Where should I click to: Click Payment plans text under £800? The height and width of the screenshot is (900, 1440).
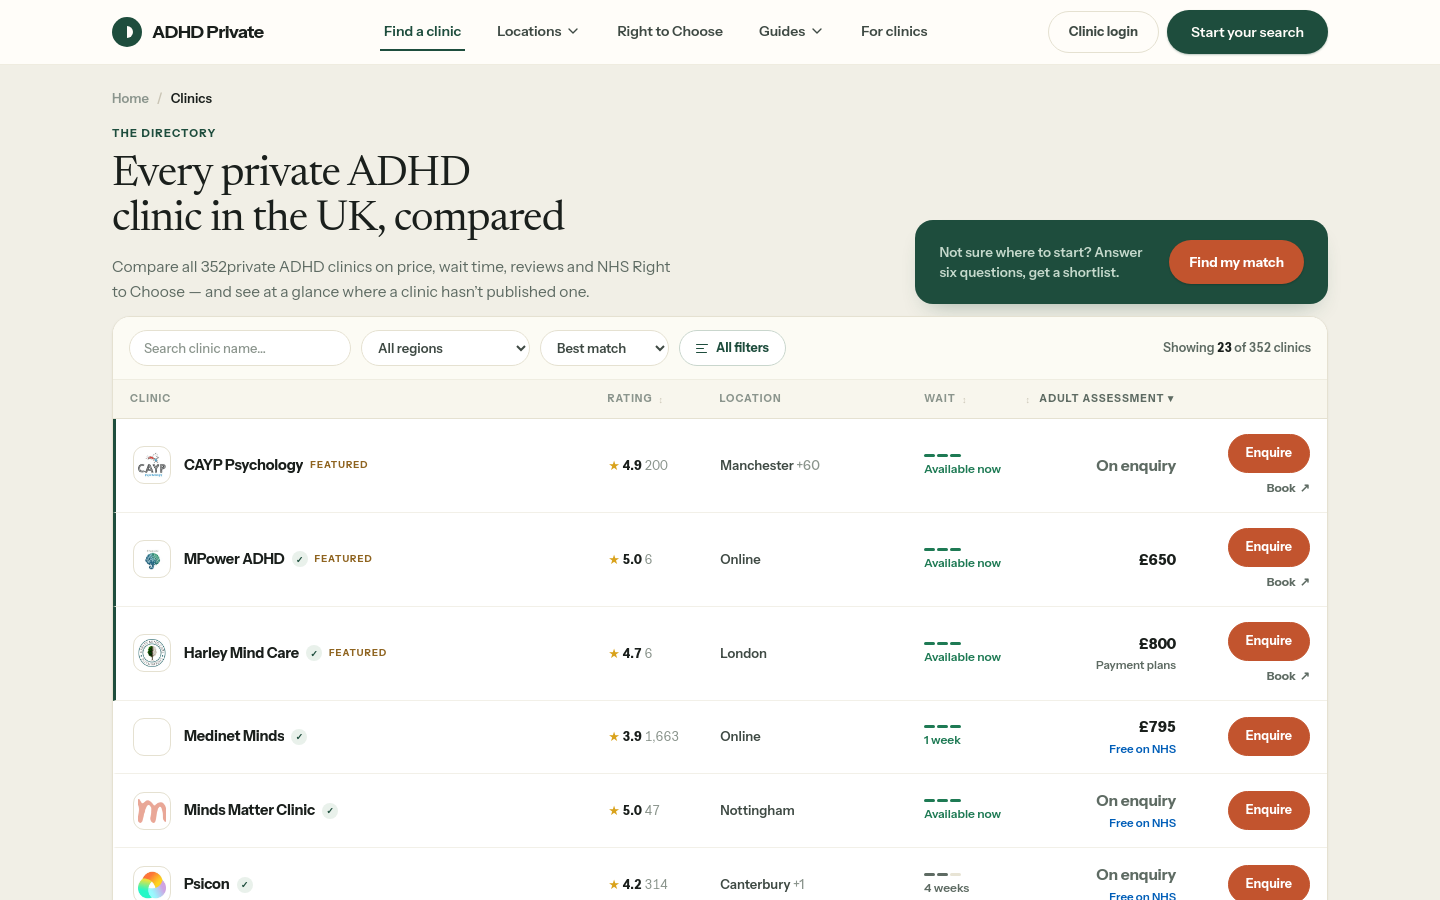(1136, 665)
